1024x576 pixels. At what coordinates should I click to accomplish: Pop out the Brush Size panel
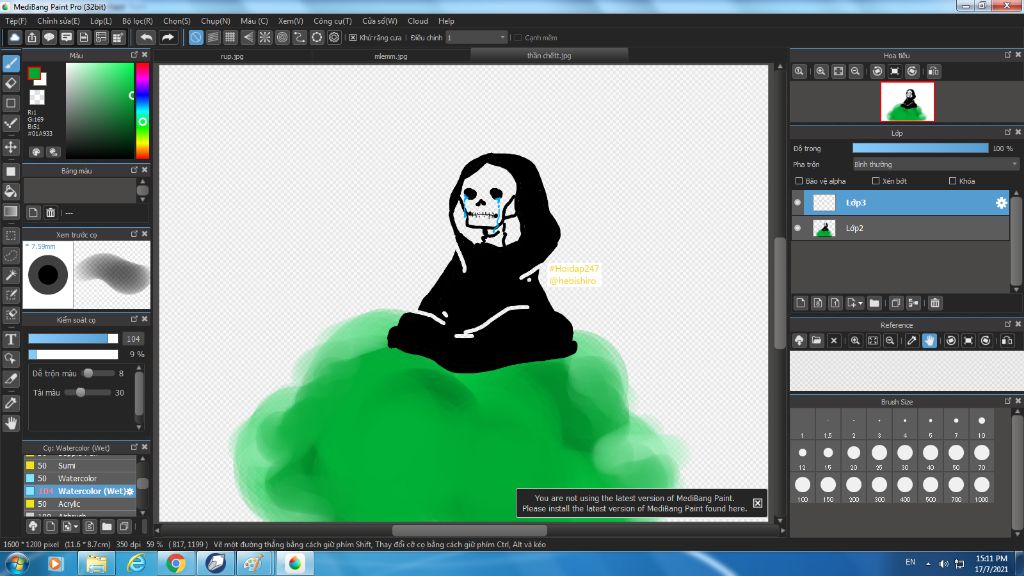point(1008,401)
